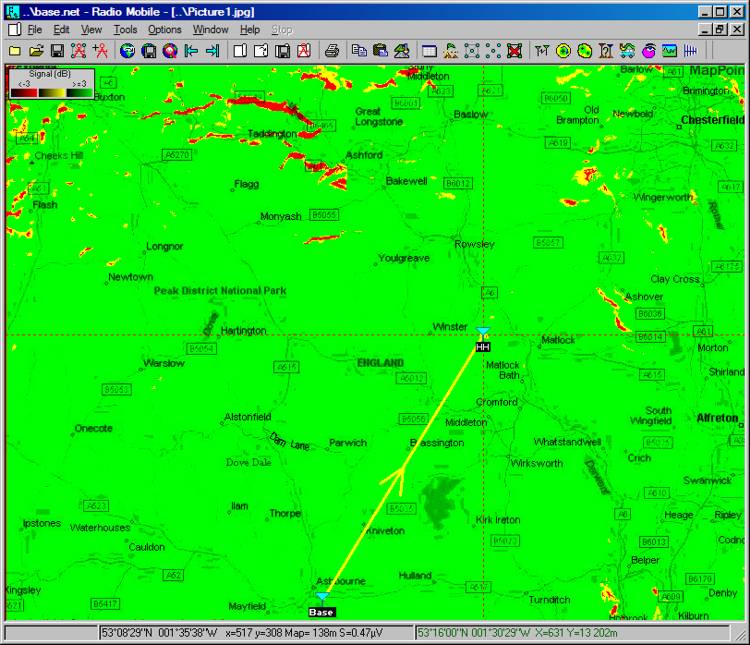Click the globe Open map icon

[127, 51]
